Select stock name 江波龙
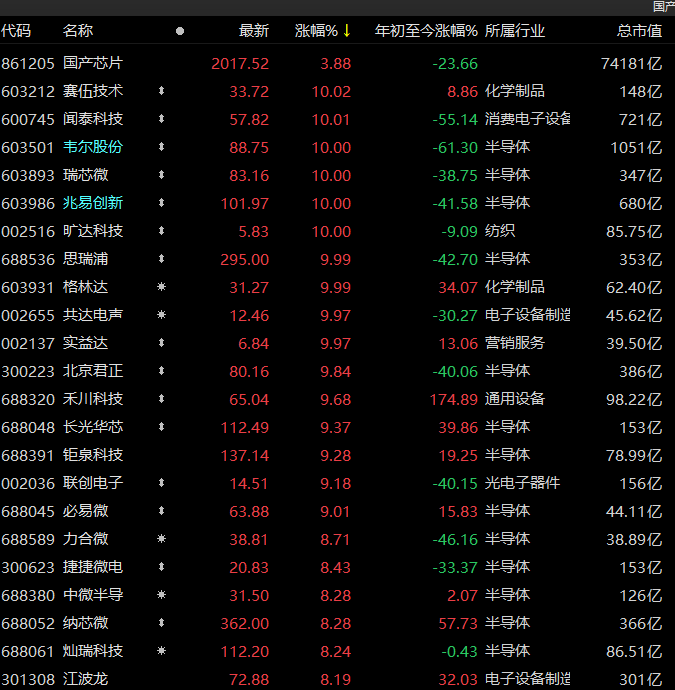 point(85,679)
